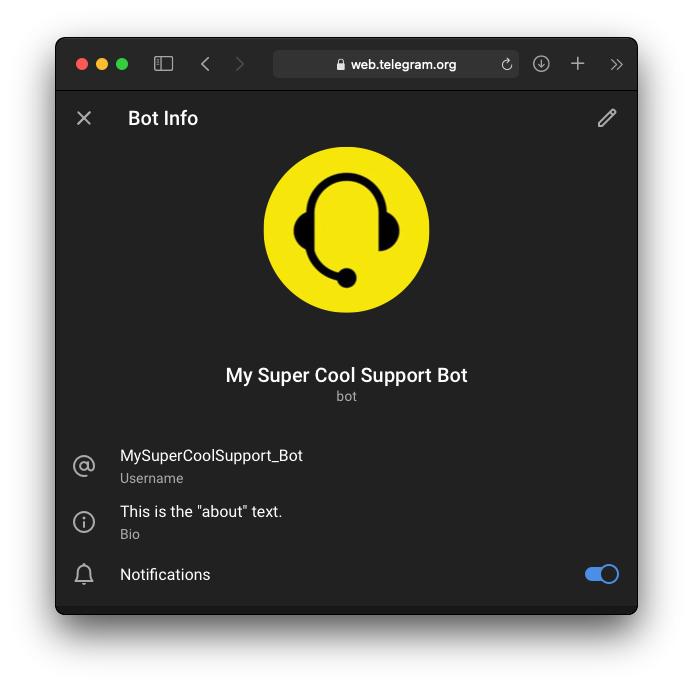Click the info bio icon

point(84,522)
